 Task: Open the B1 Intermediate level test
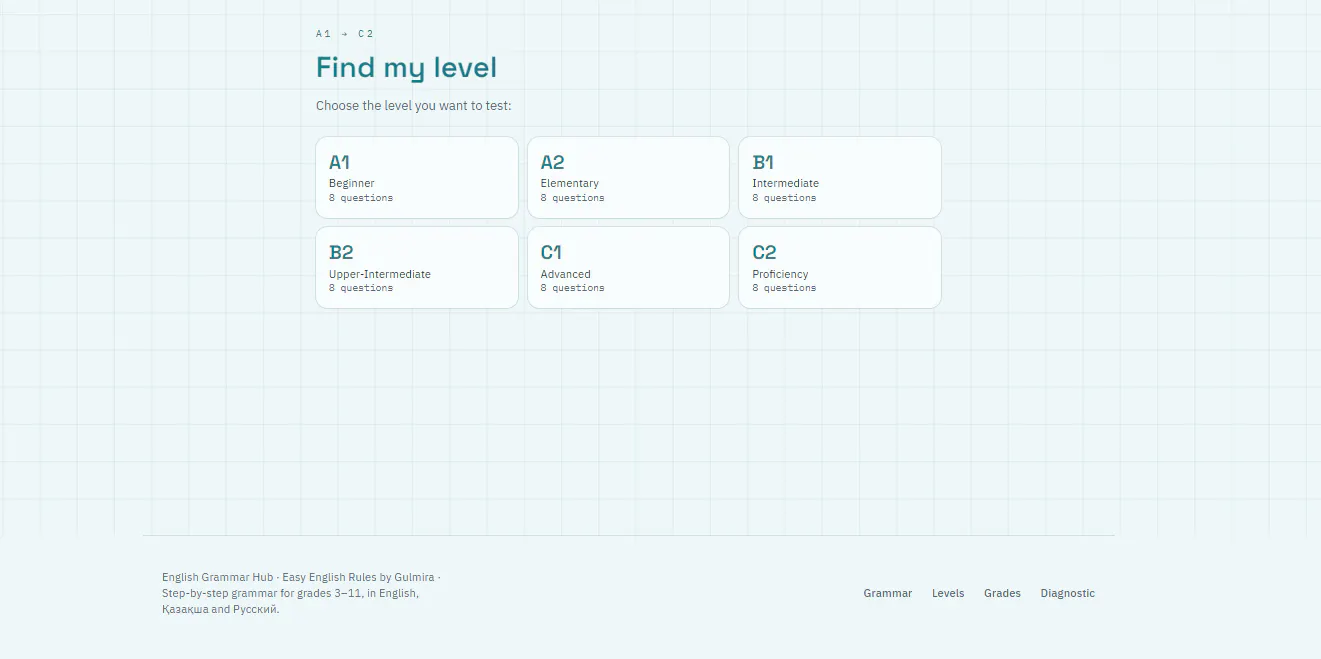(x=840, y=178)
